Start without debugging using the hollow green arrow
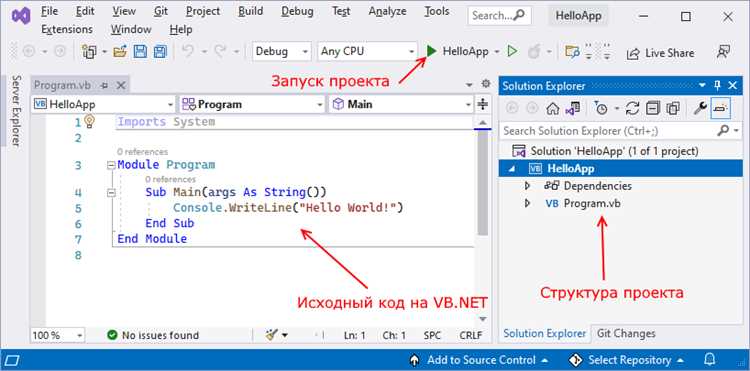Screen dimensions: 750x371 pyautogui.click(x=512, y=51)
